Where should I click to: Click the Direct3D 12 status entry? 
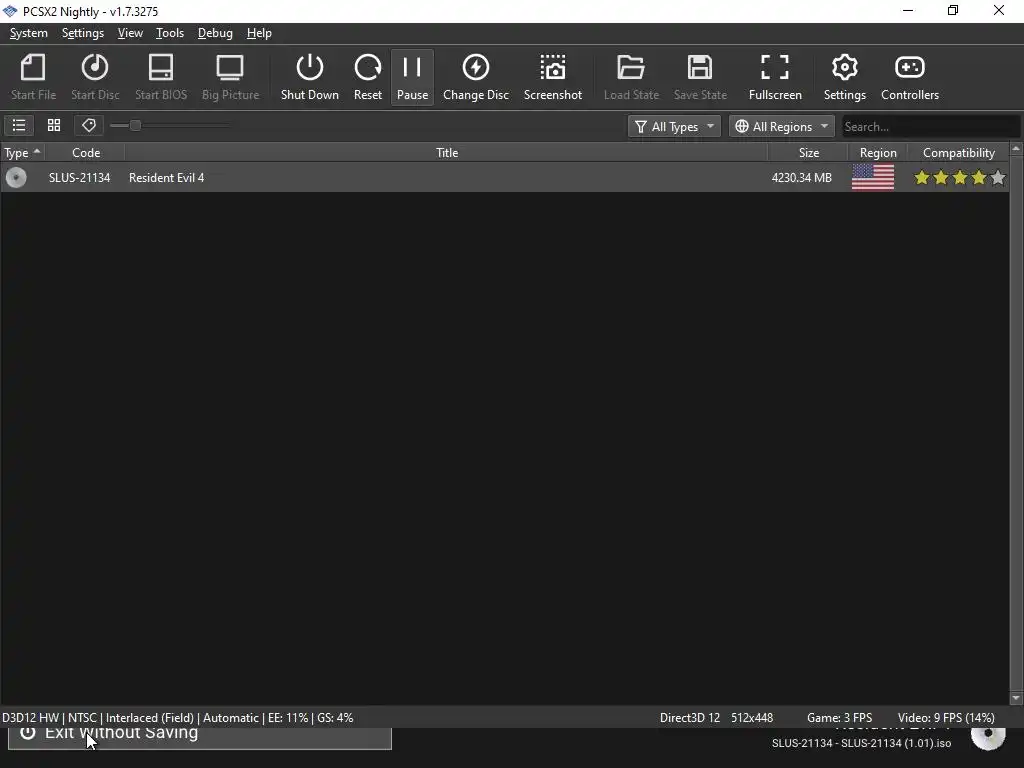tap(690, 718)
